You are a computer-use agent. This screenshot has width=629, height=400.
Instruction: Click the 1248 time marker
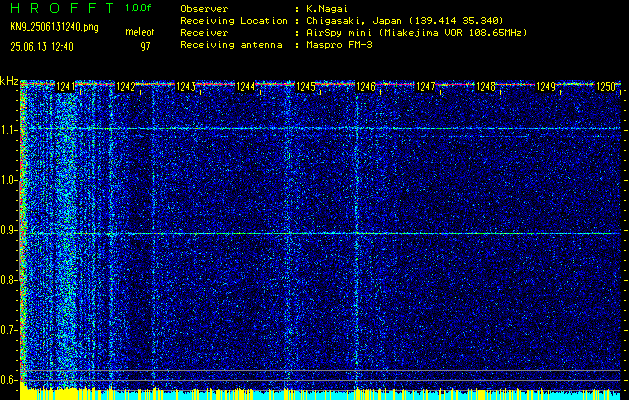click(x=486, y=87)
